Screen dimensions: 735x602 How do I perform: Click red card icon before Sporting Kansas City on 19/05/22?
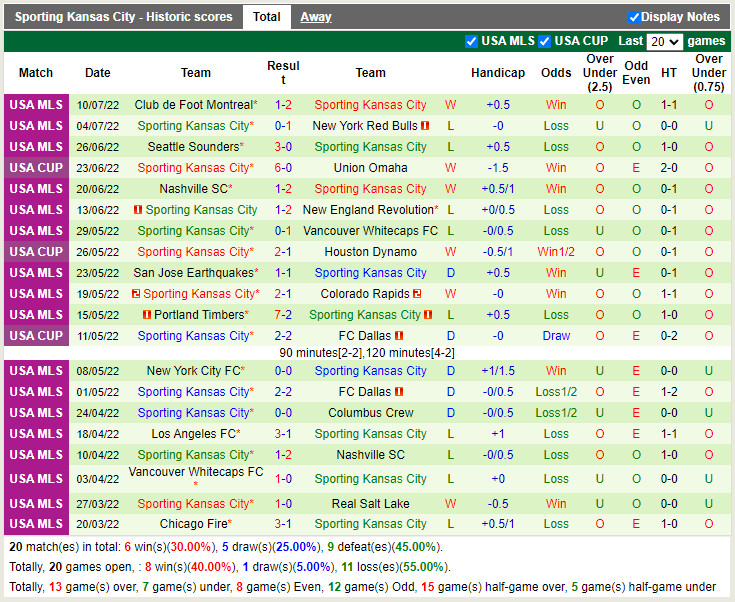135,294
